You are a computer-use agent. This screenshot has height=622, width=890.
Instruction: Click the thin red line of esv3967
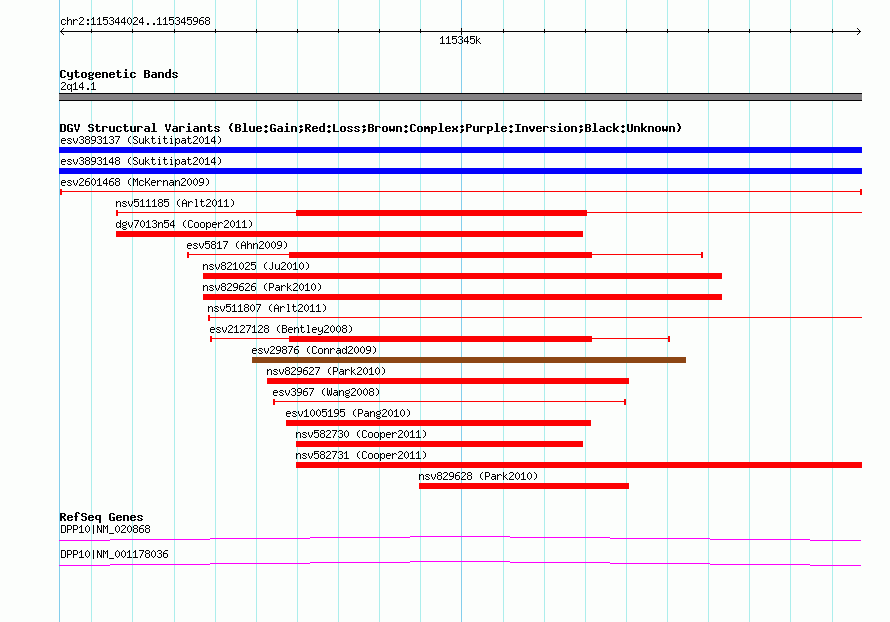click(x=450, y=402)
